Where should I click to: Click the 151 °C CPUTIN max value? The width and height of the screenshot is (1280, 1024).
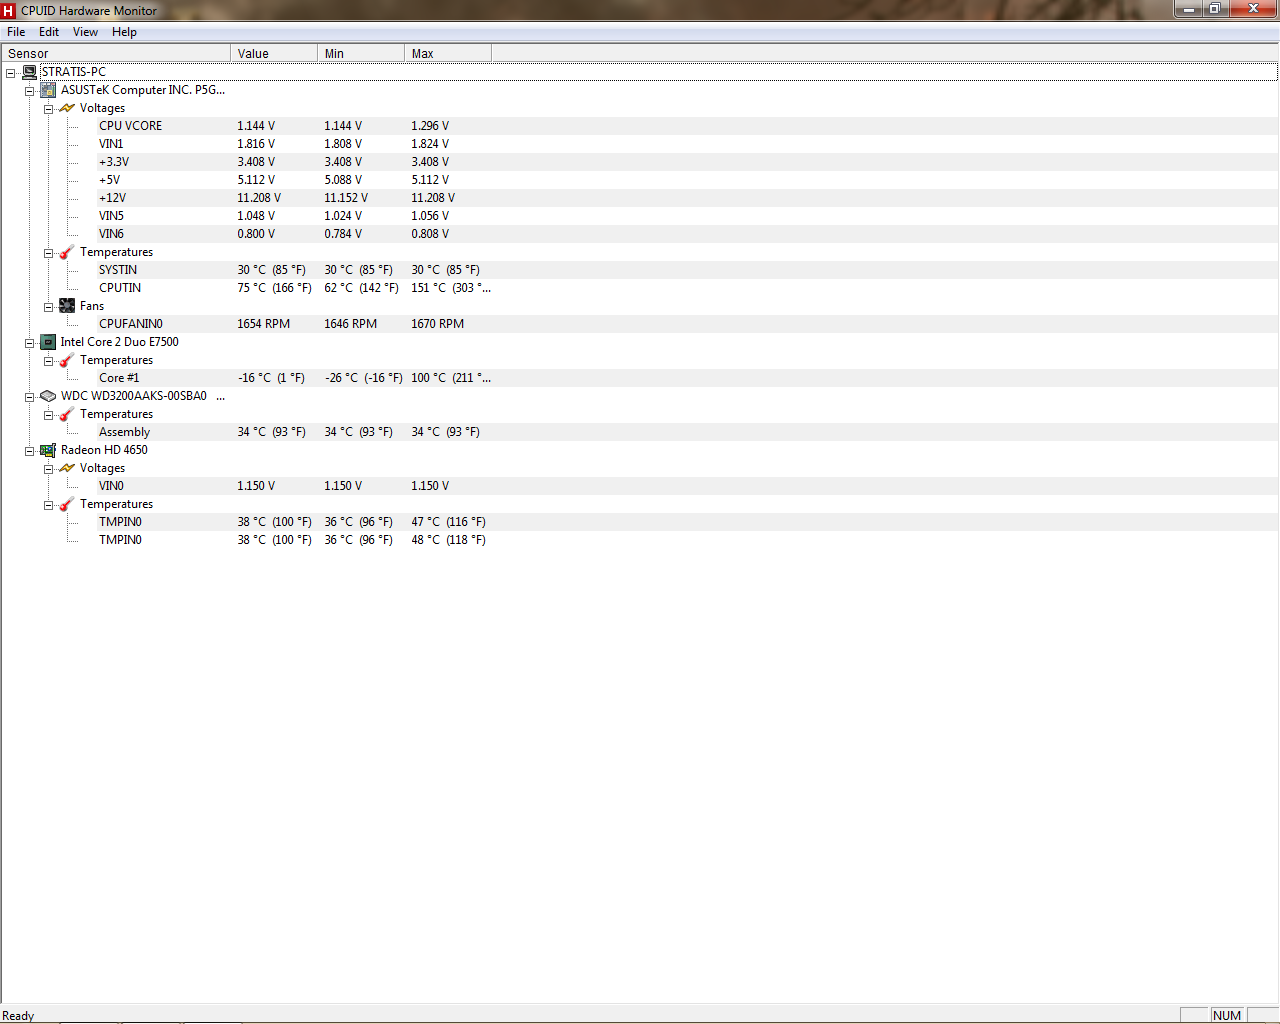451,288
